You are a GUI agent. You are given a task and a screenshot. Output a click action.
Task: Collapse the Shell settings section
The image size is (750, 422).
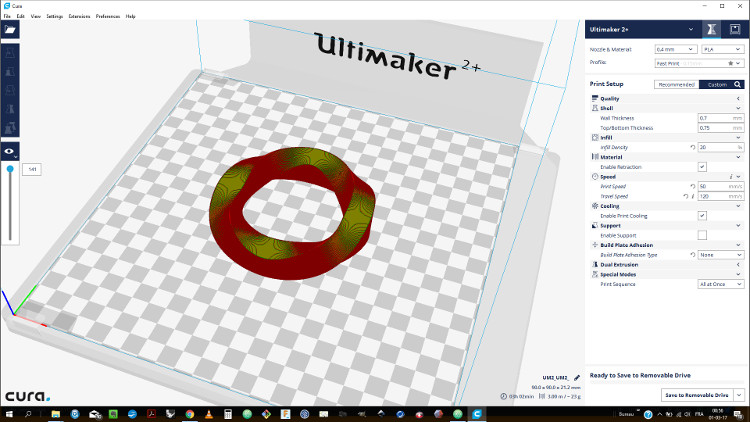point(666,108)
